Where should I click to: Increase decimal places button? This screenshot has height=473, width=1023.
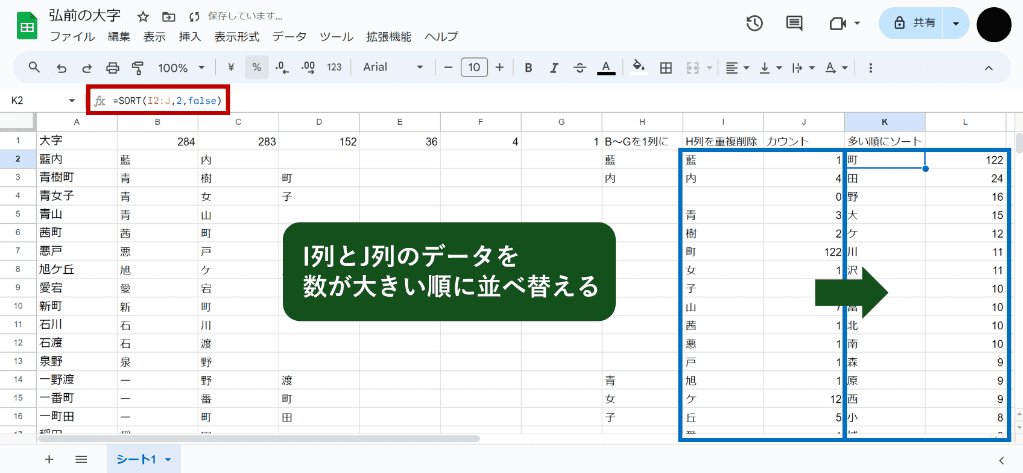(308, 67)
